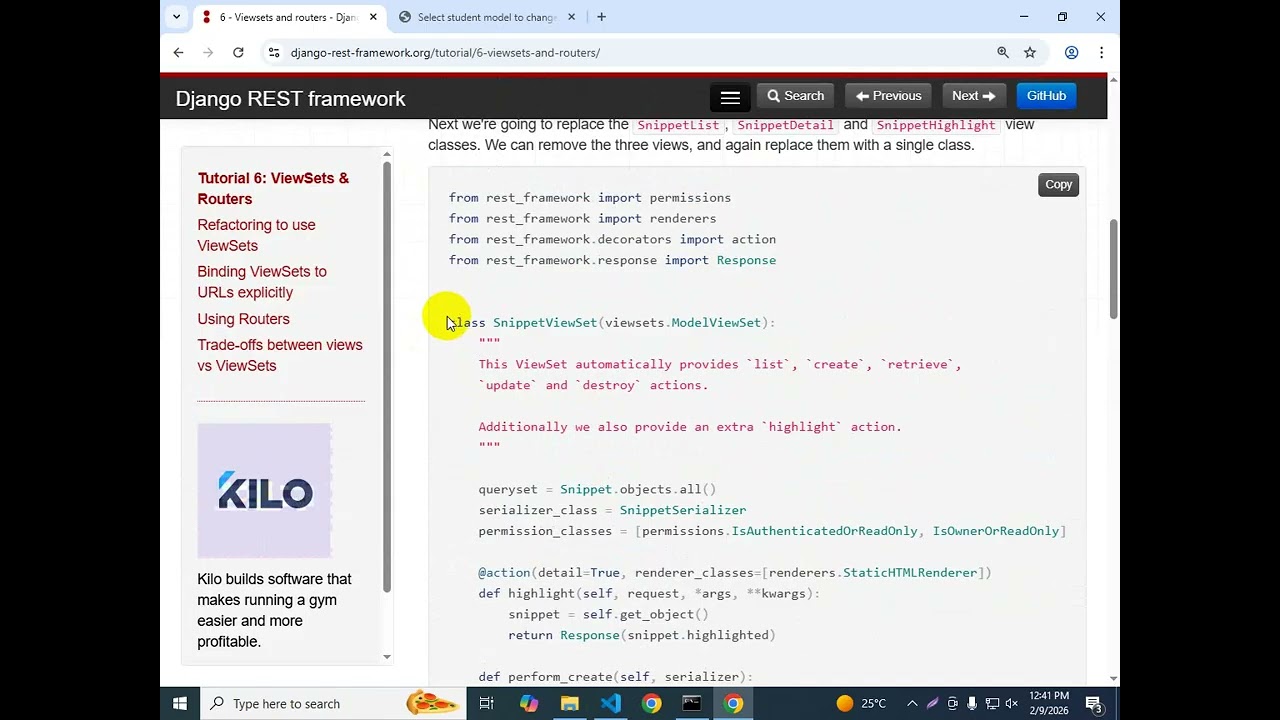
Task: Go back one page in Chrome
Action: coord(178,53)
